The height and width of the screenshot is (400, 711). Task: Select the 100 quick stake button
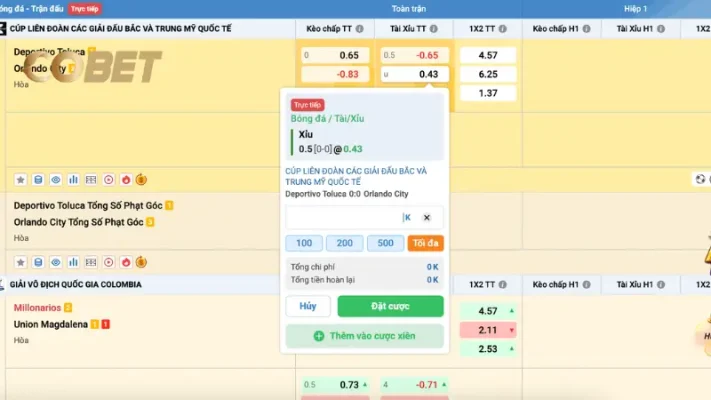click(304, 243)
